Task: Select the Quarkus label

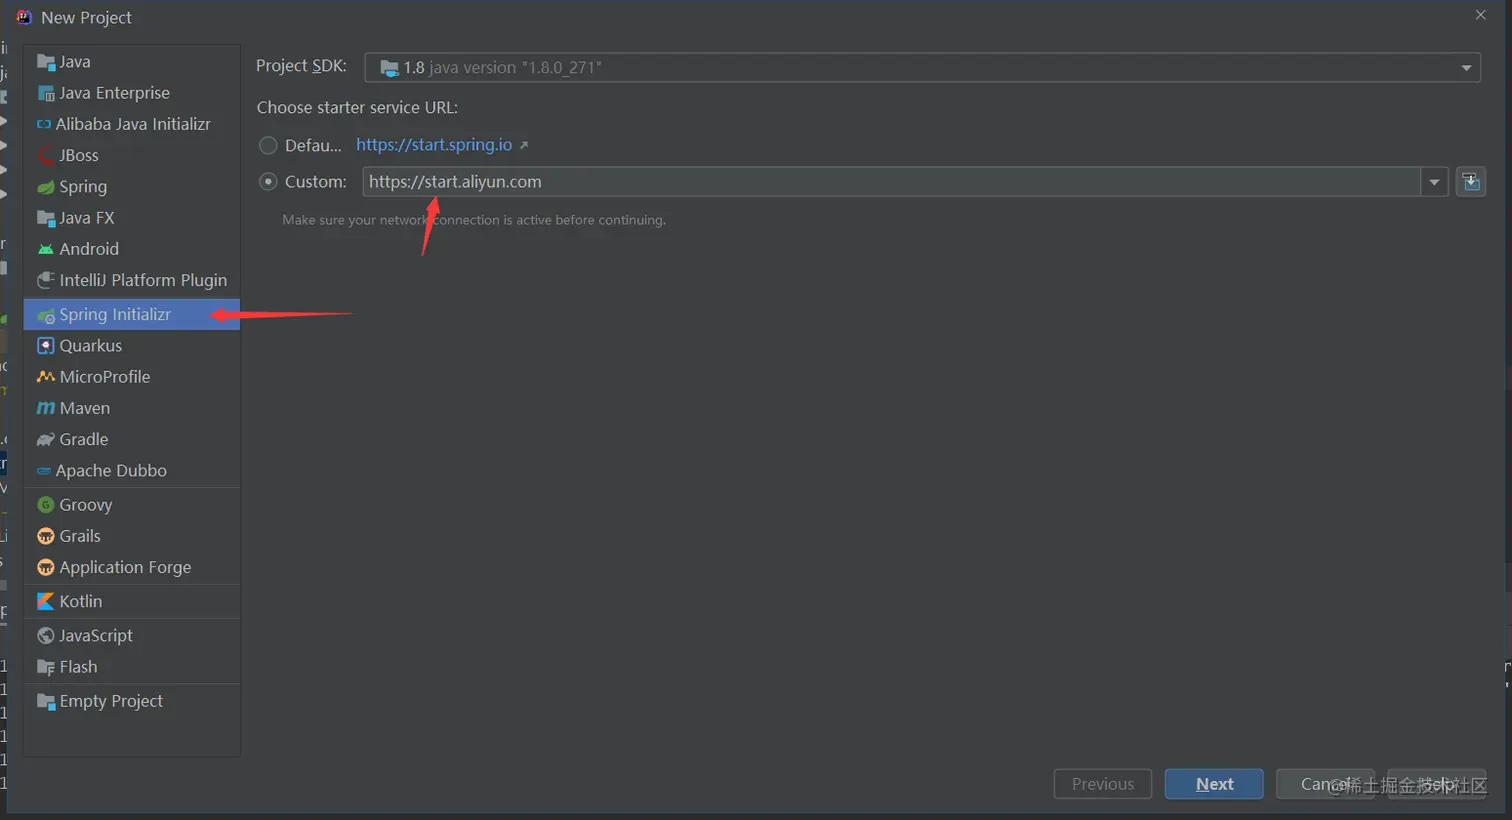Action: (x=91, y=346)
